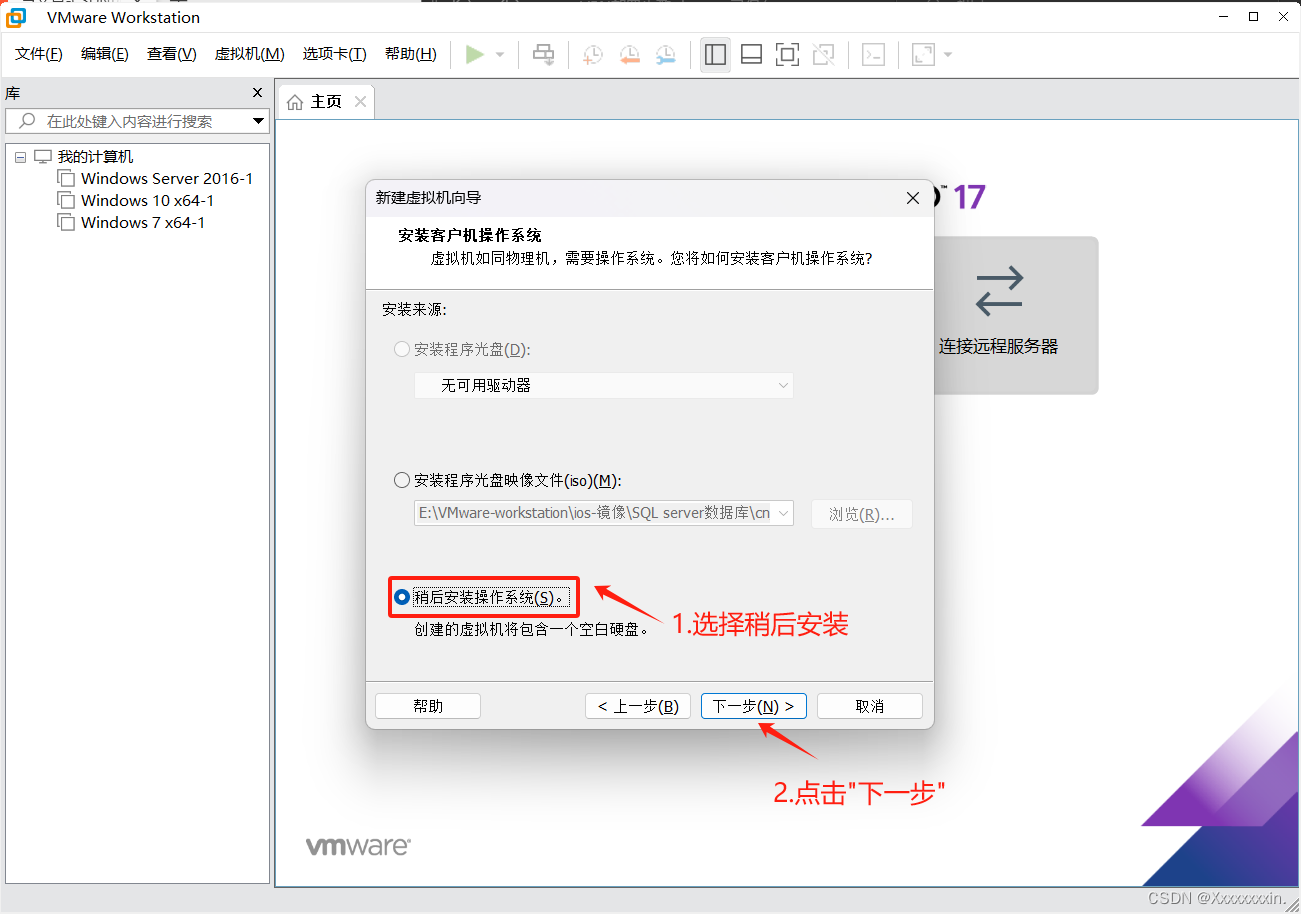Open the 无可用驱动器 drive dropdown
Image resolution: width=1301 pixels, height=914 pixels.
pyautogui.click(x=604, y=385)
